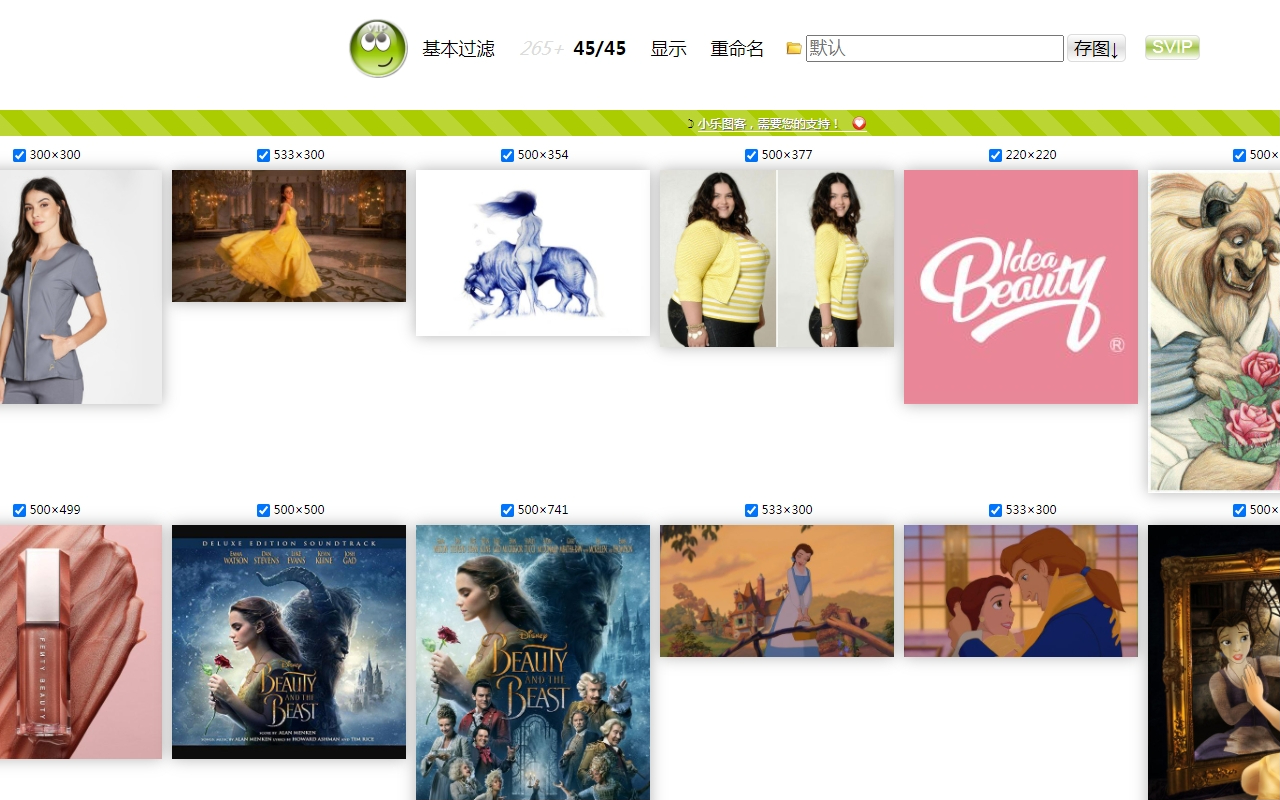Image resolution: width=1280 pixels, height=800 pixels.
Task: Click the SVIP upgrade button
Action: click(x=1171, y=47)
